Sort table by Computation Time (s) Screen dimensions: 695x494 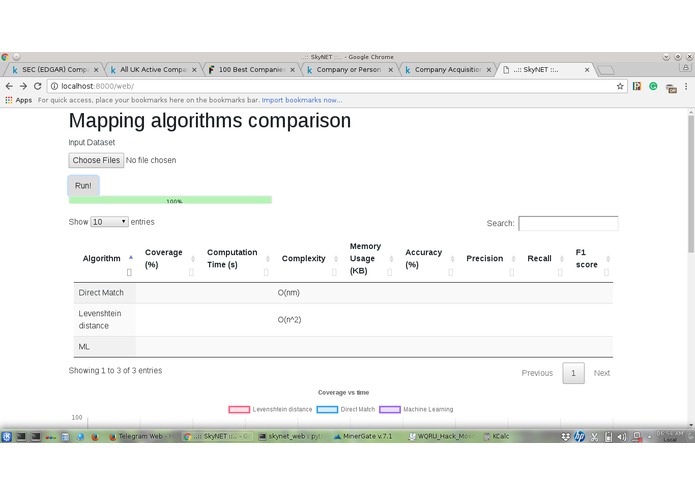[235, 258]
